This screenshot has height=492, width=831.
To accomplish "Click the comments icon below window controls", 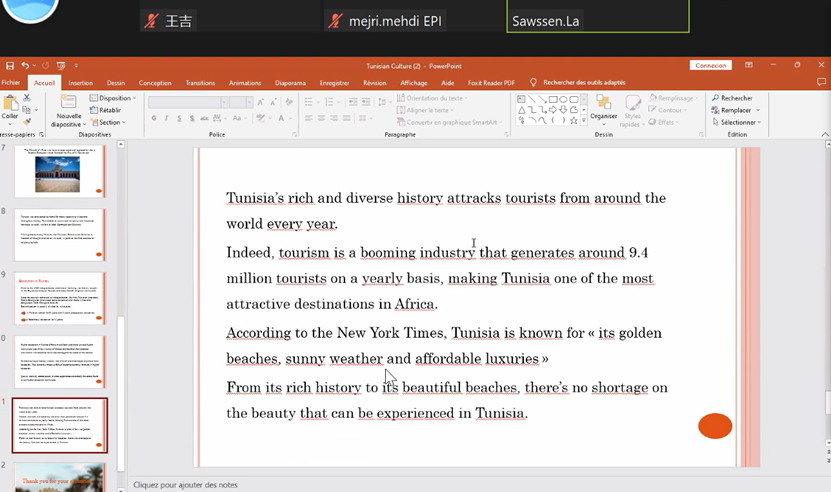I will (x=821, y=83).
